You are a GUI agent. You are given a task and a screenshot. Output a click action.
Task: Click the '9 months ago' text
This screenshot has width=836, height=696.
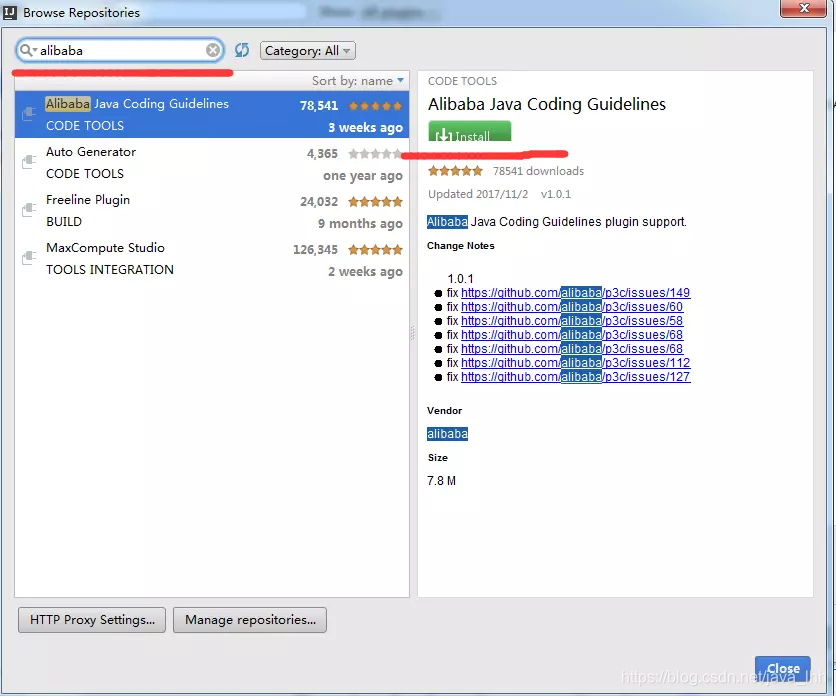(x=360, y=223)
